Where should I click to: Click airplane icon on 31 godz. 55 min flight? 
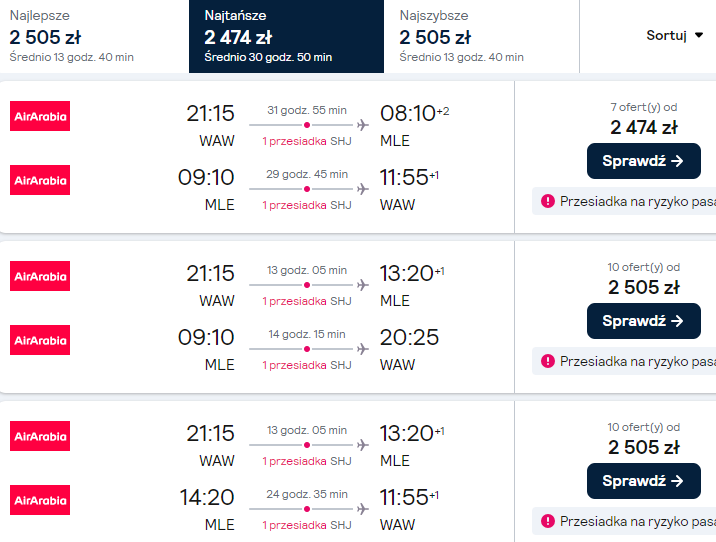click(x=362, y=125)
